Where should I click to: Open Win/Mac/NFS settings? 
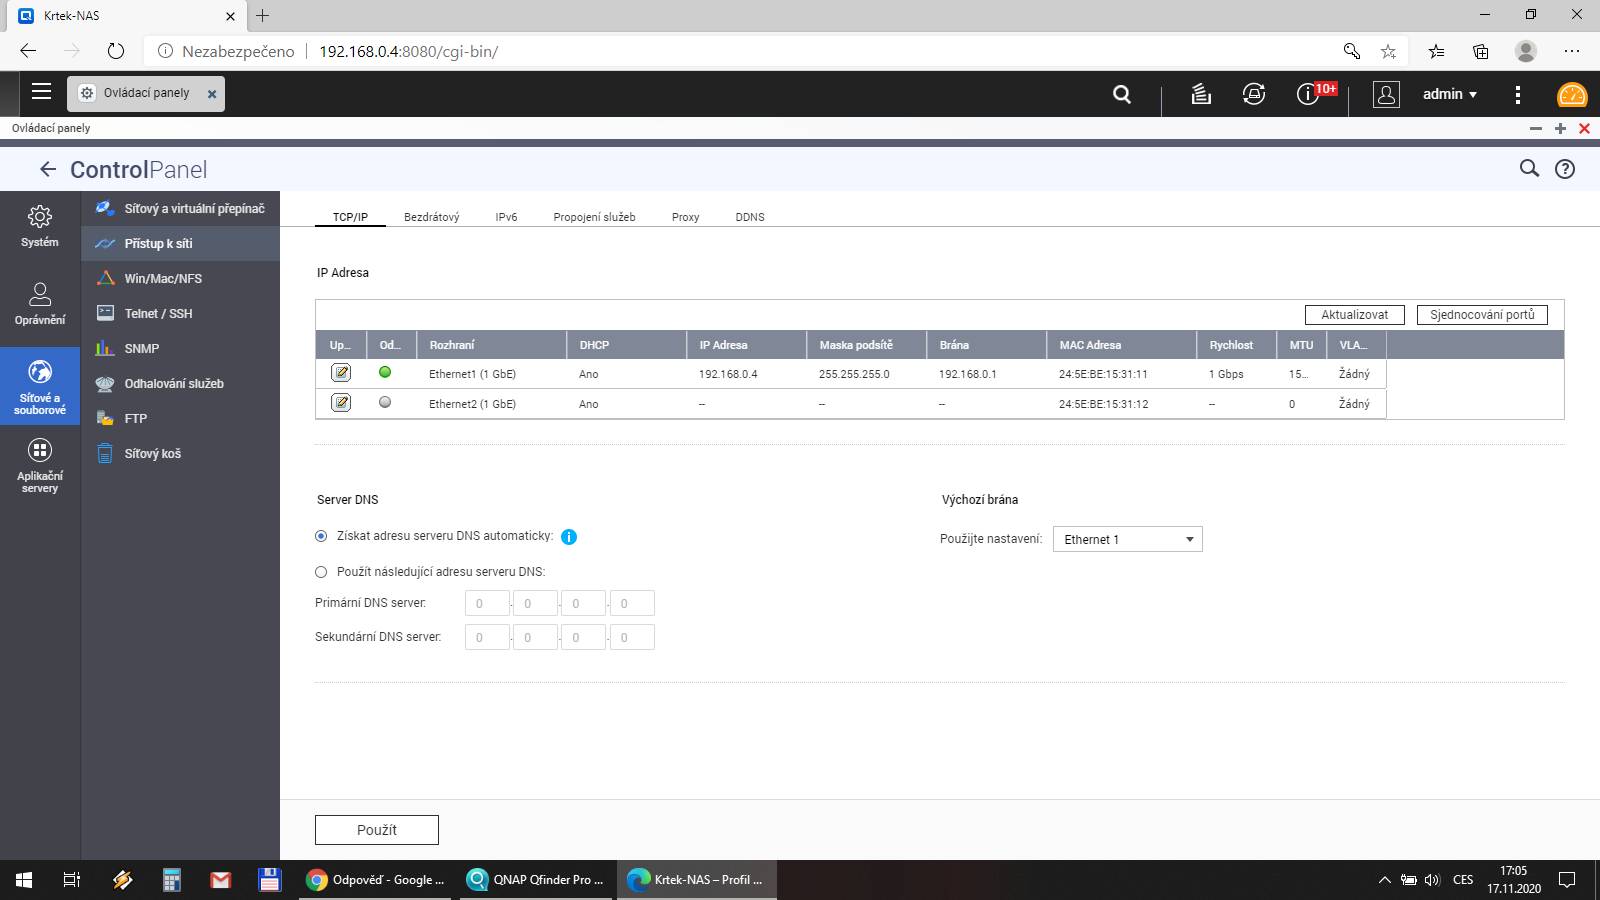pyautogui.click(x=180, y=278)
